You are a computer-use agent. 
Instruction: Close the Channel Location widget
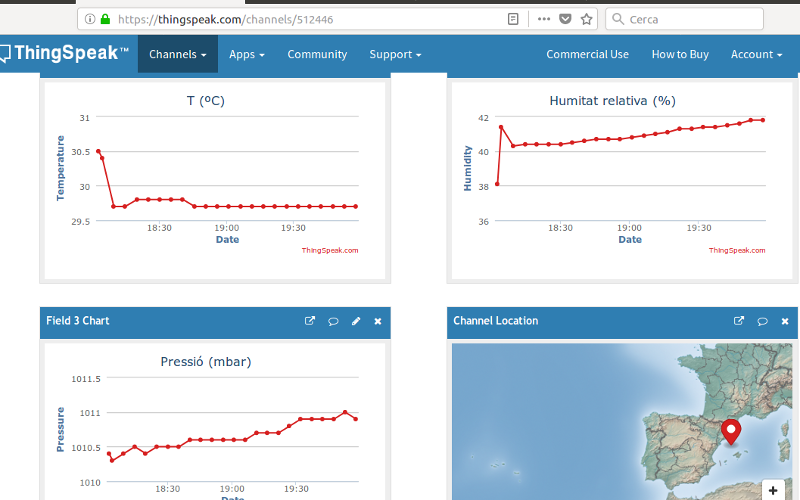point(785,321)
